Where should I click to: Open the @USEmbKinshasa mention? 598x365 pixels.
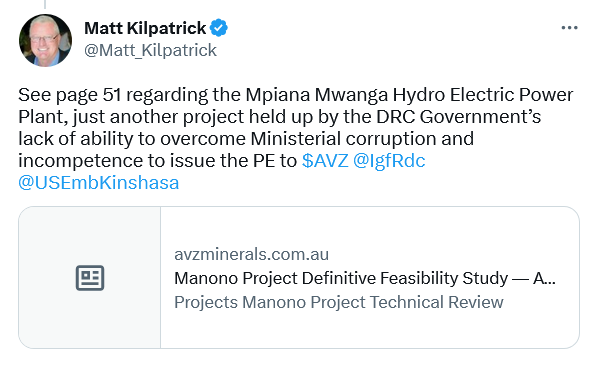(99, 183)
